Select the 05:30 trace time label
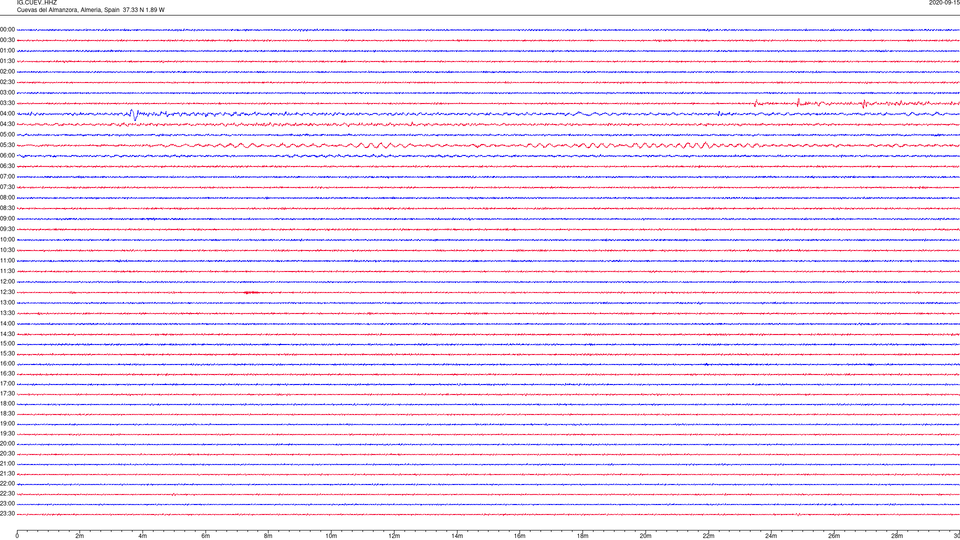 click(7, 145)
